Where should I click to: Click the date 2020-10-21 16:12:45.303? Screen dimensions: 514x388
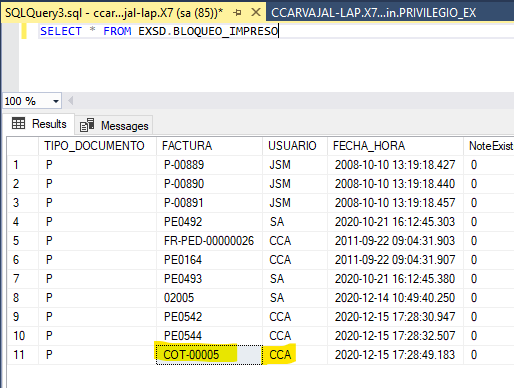[x=395, y=222]
